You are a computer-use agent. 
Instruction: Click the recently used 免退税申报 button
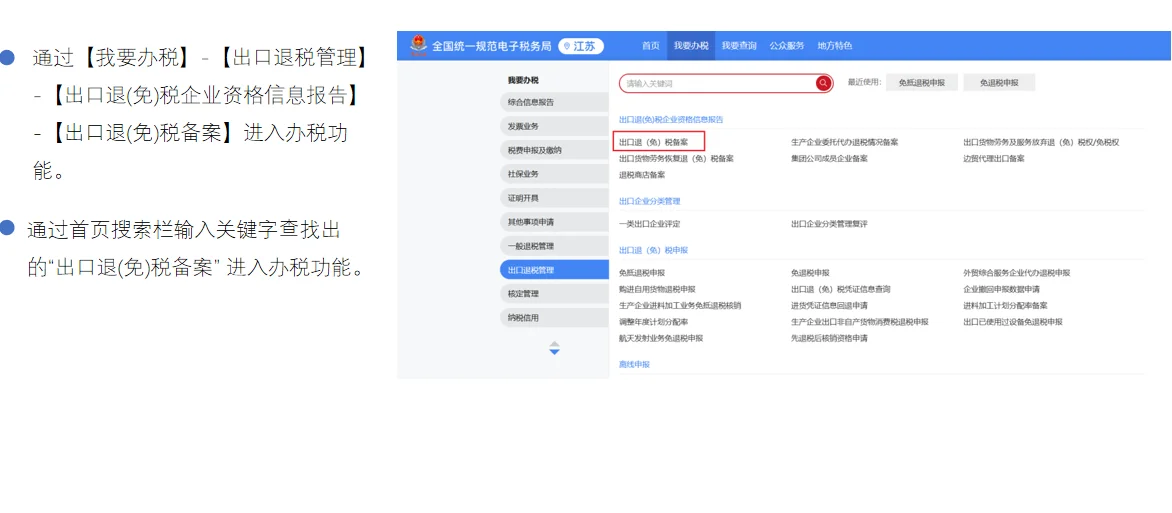[999, 83]
